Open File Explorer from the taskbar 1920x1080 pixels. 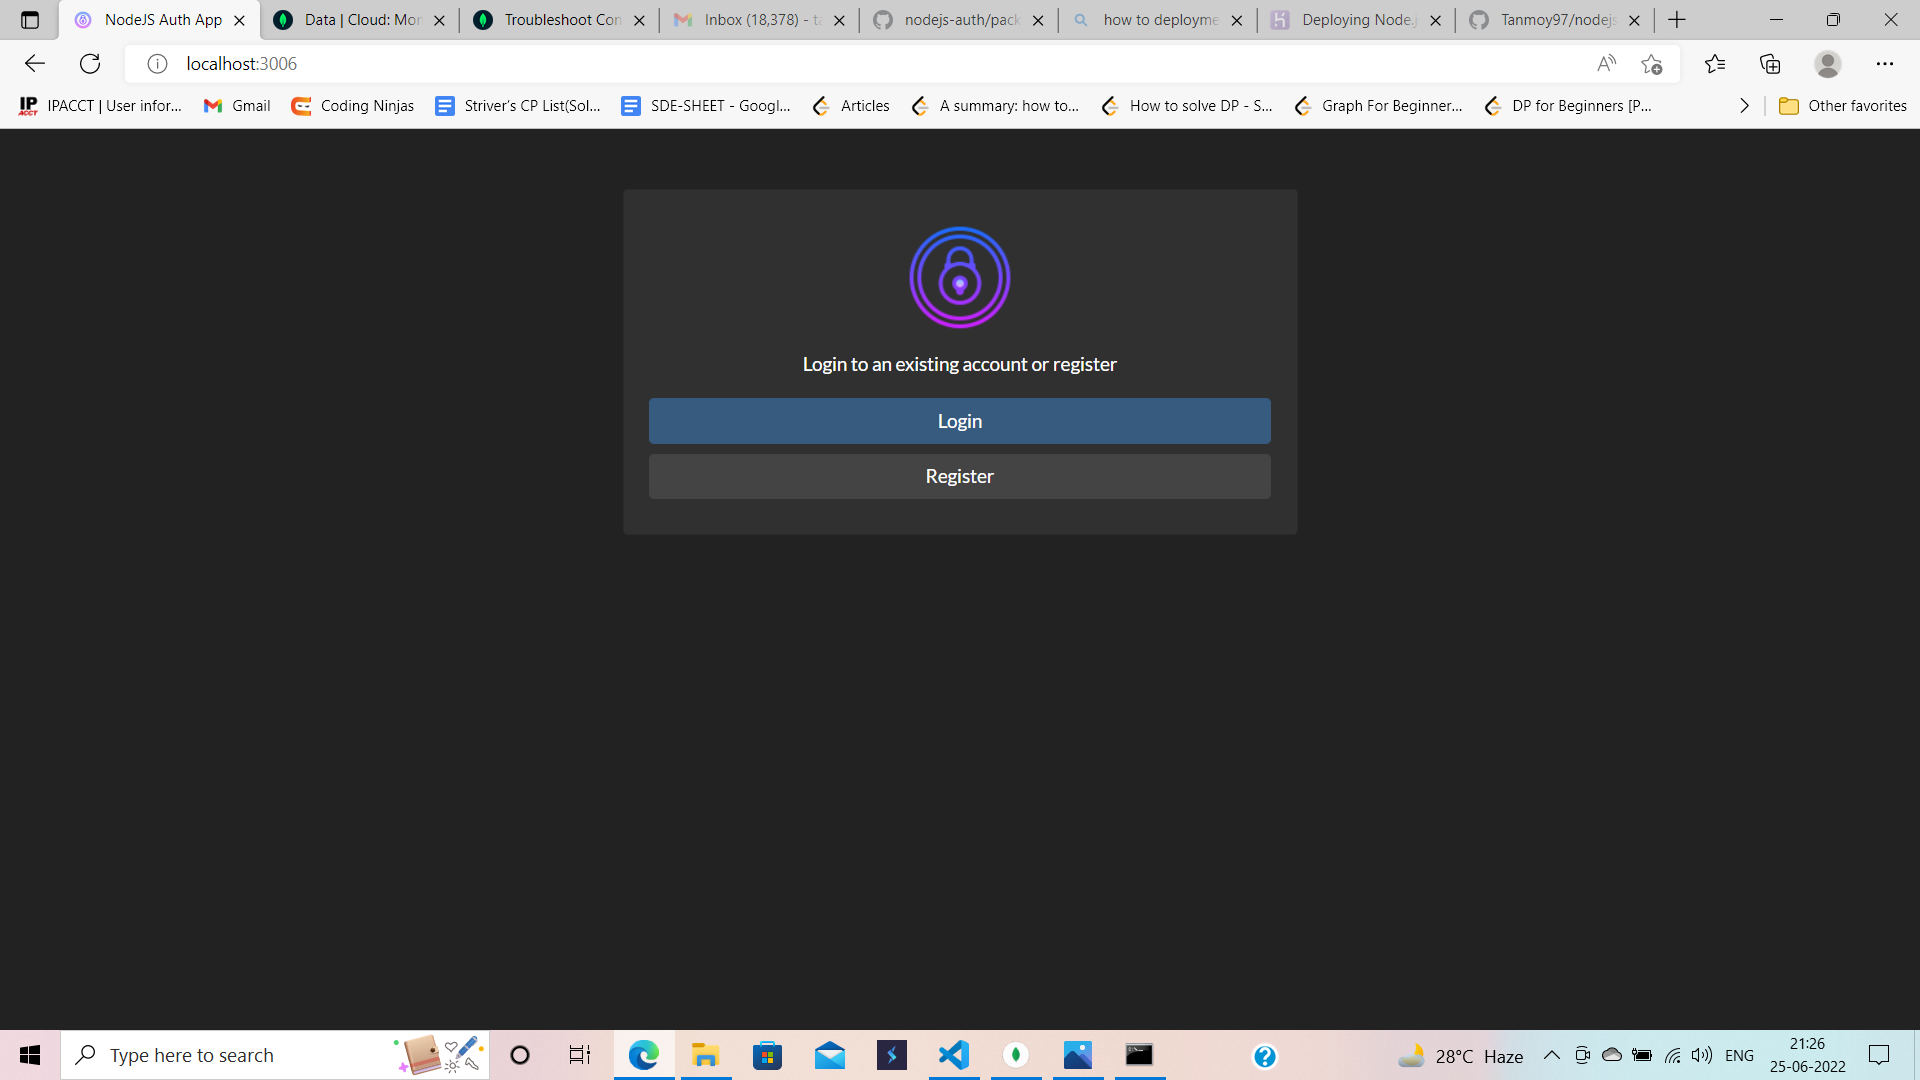tap(706, 1055)
